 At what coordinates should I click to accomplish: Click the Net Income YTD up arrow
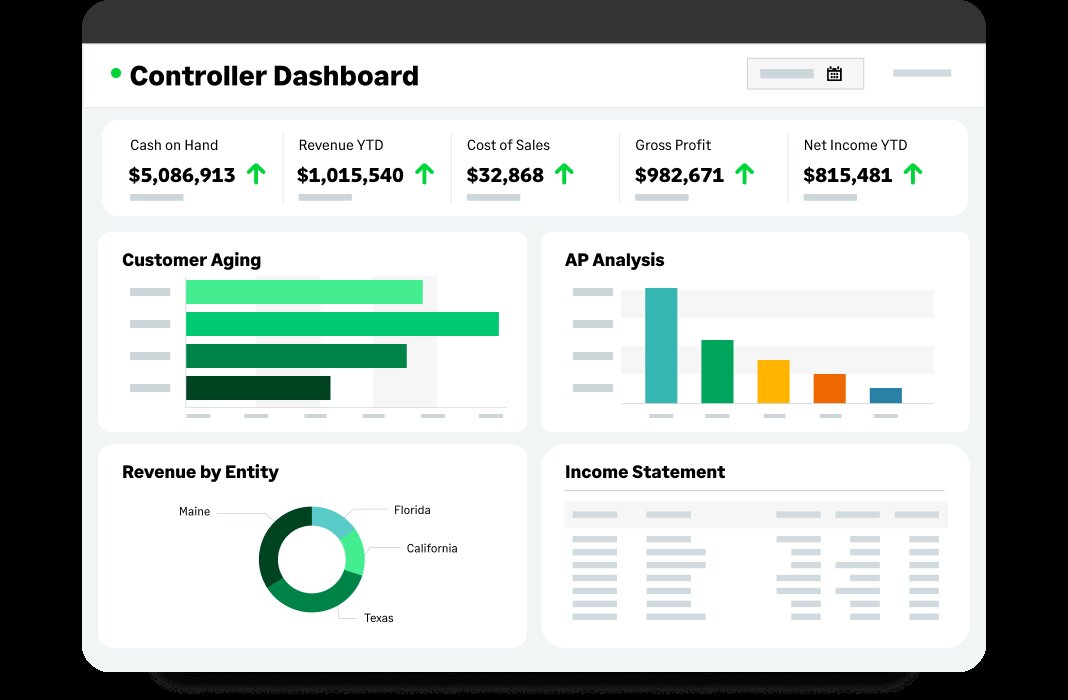pos(912,174)
